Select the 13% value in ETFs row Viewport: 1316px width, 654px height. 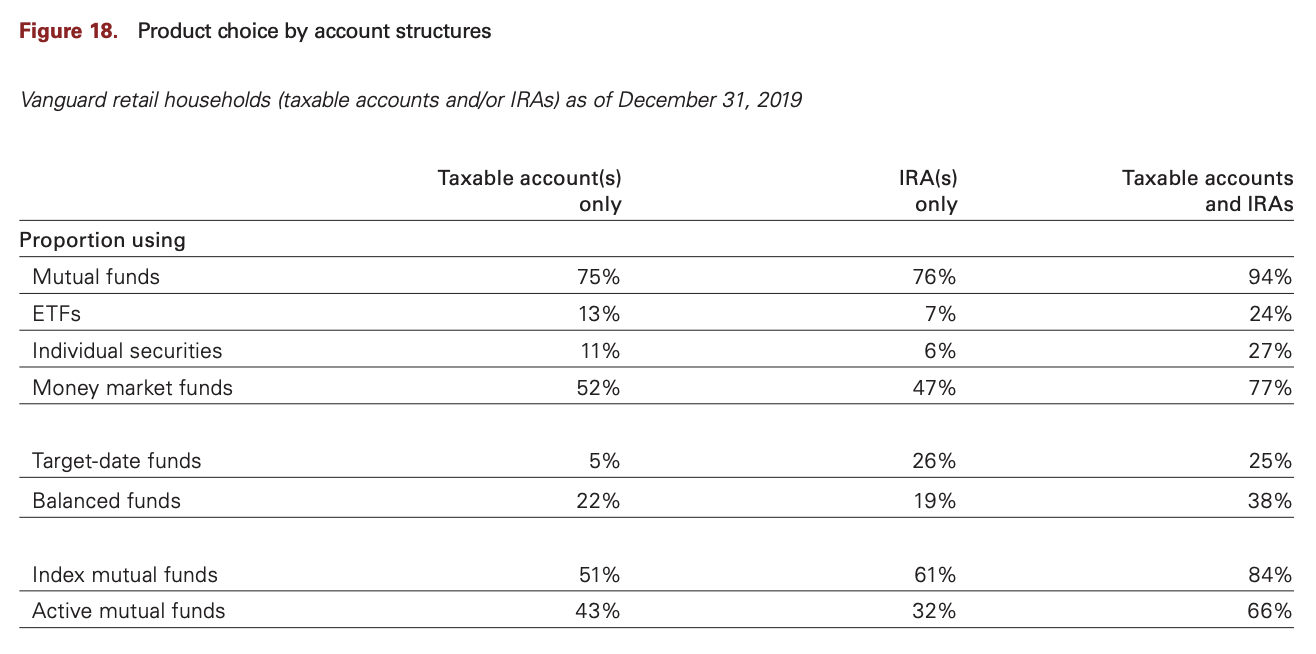pos(600,314)
